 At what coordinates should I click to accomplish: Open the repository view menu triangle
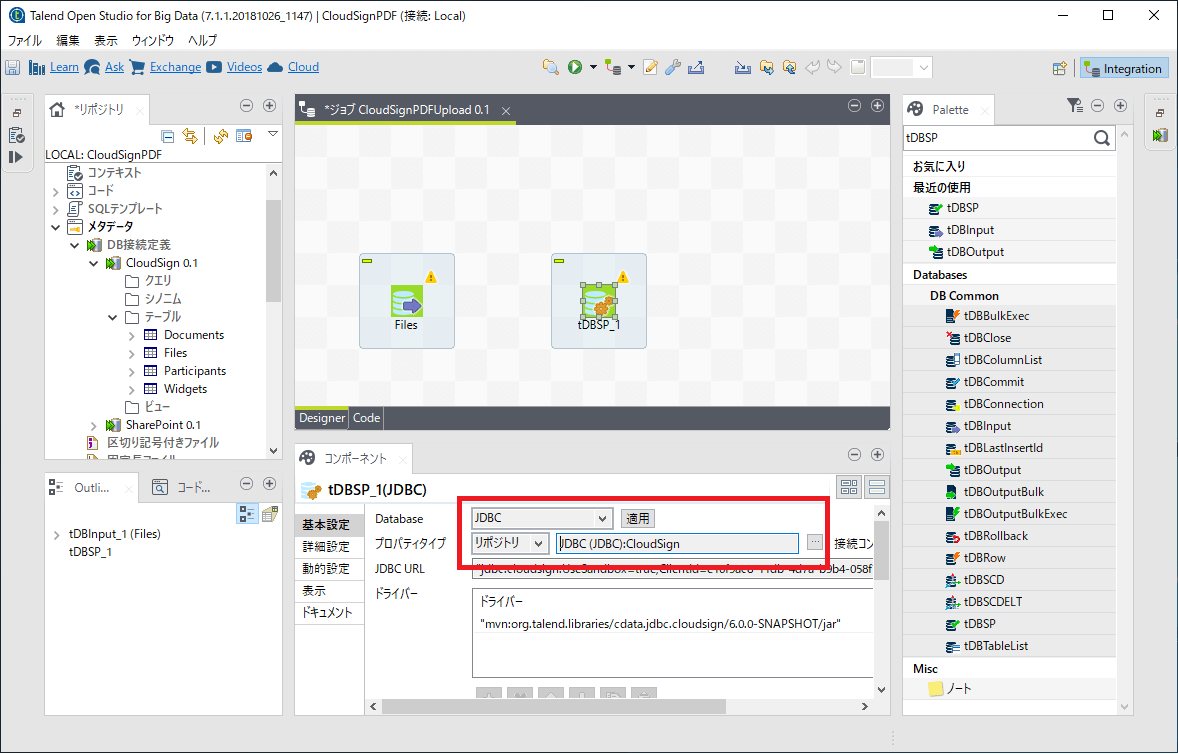click(x=273, y=134)
